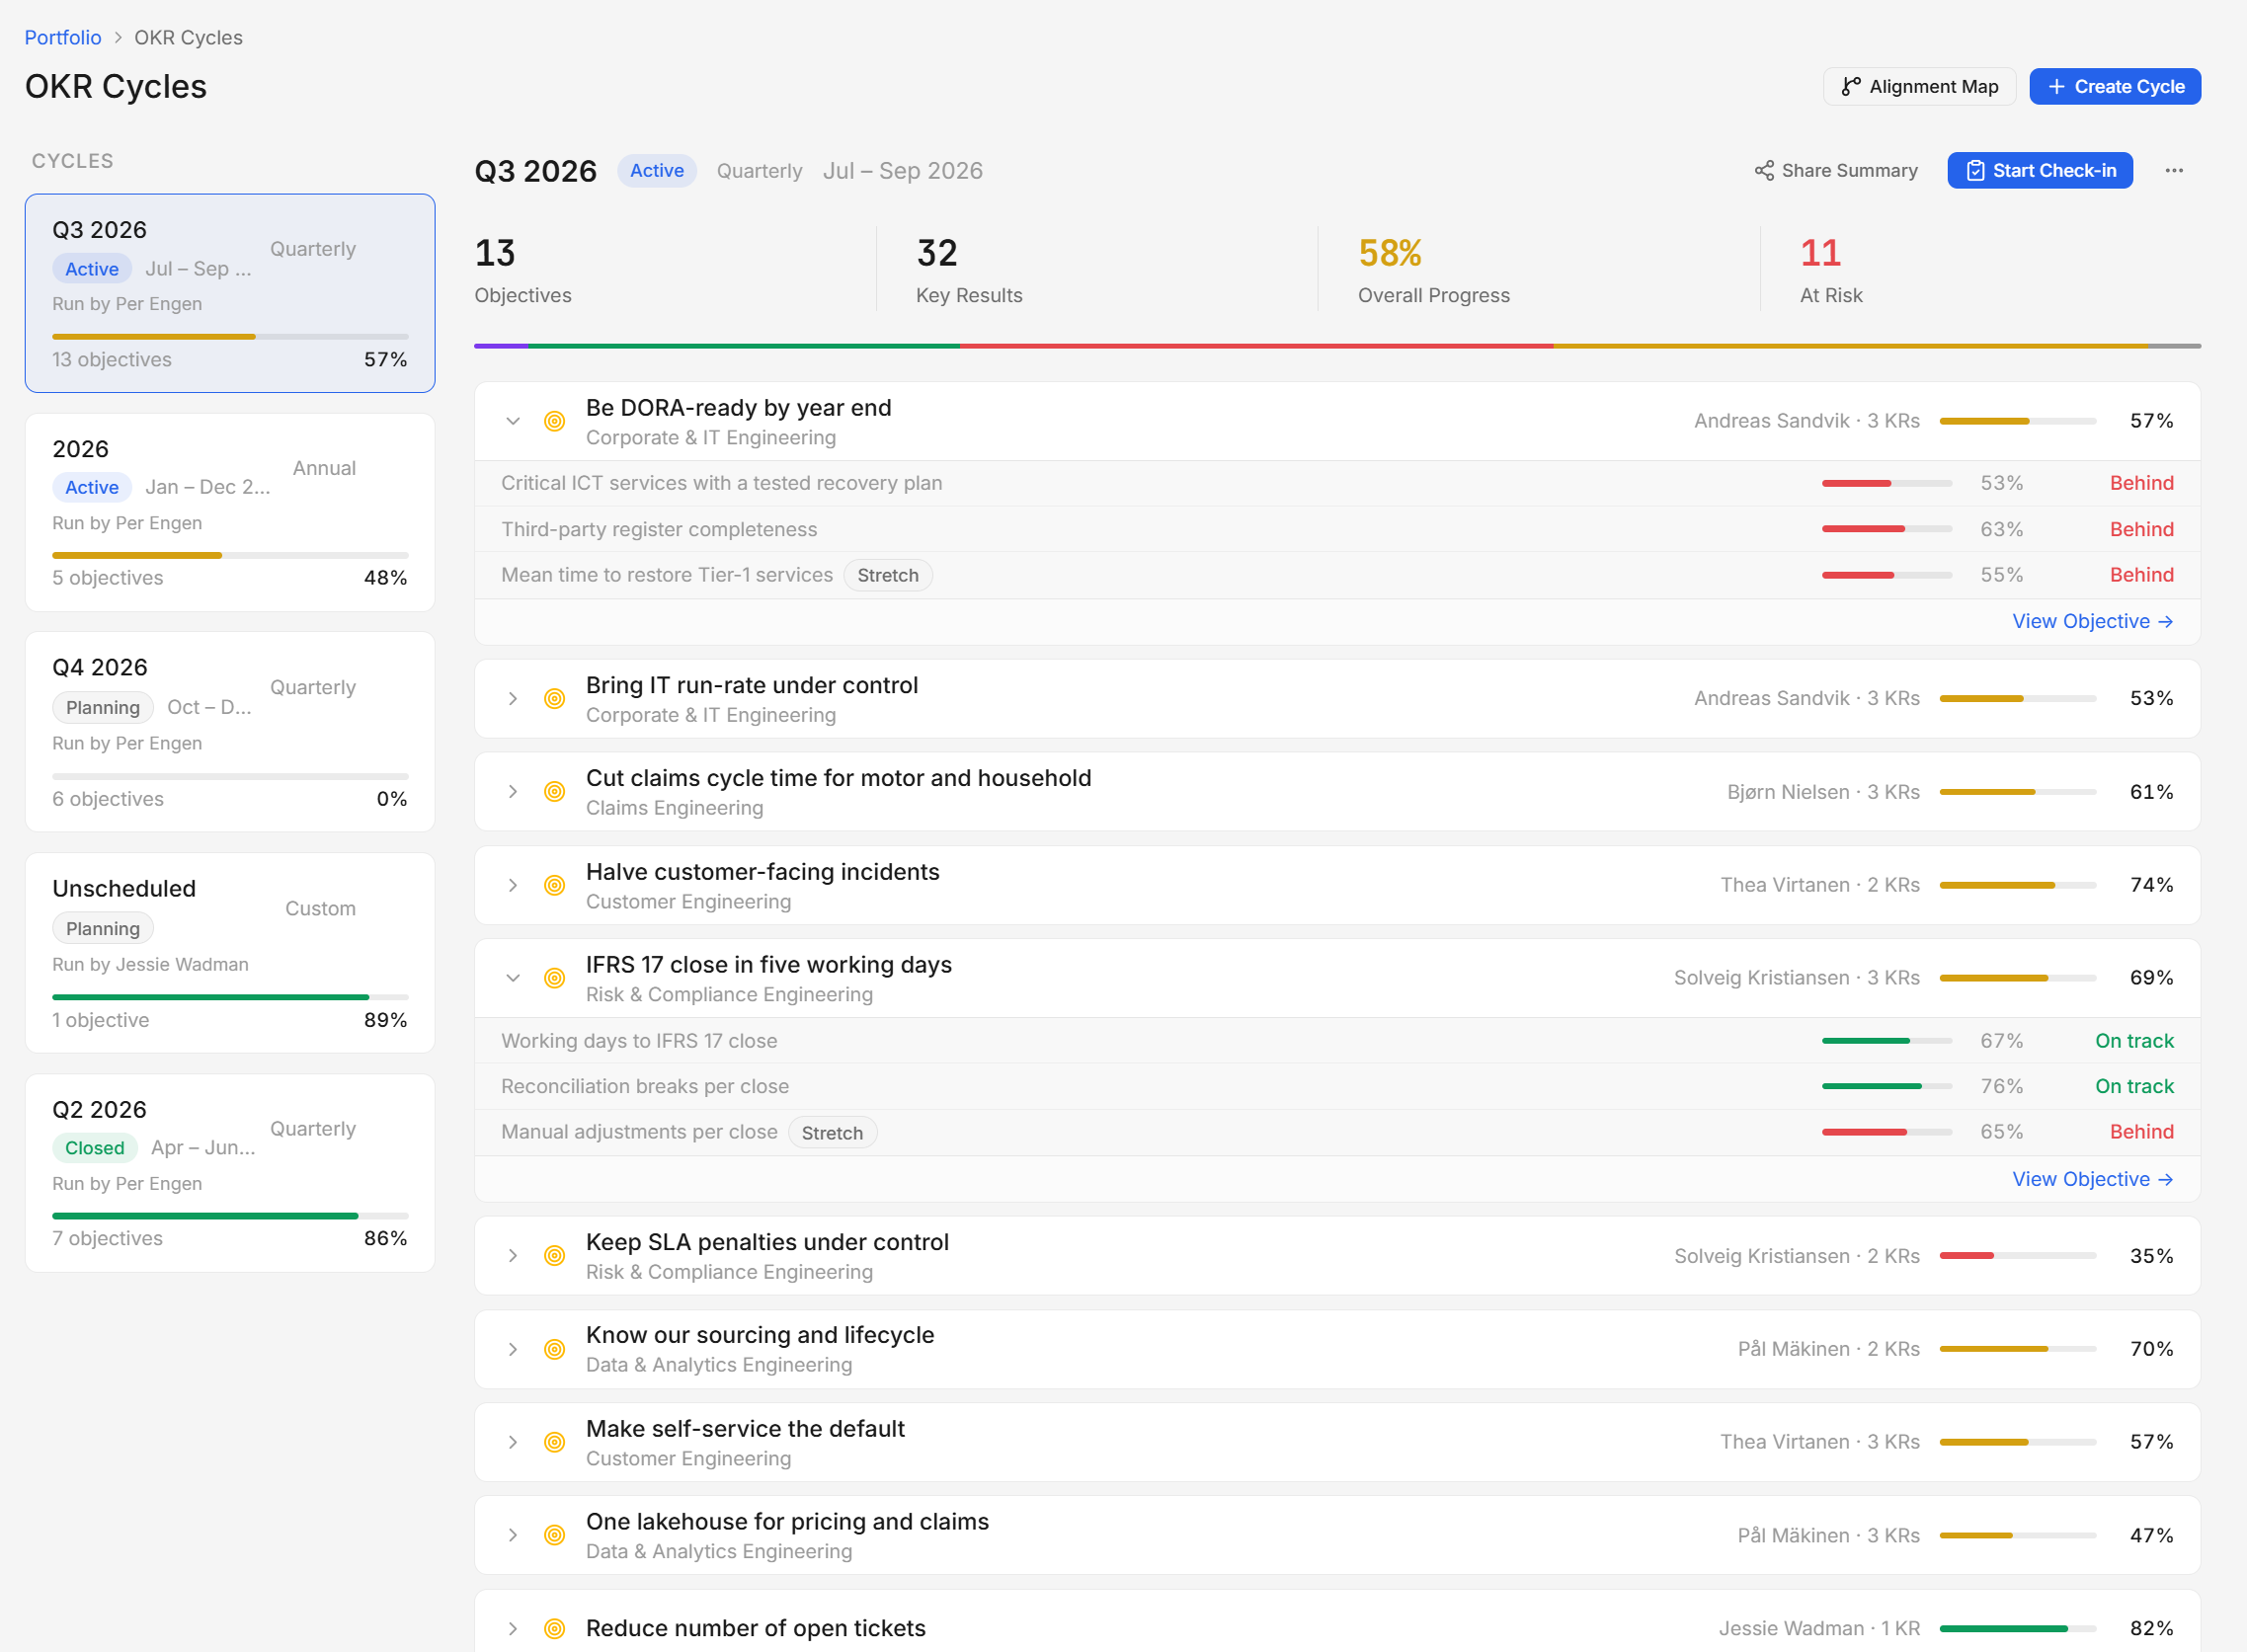Click the '11' At Risk stat

1820,254
